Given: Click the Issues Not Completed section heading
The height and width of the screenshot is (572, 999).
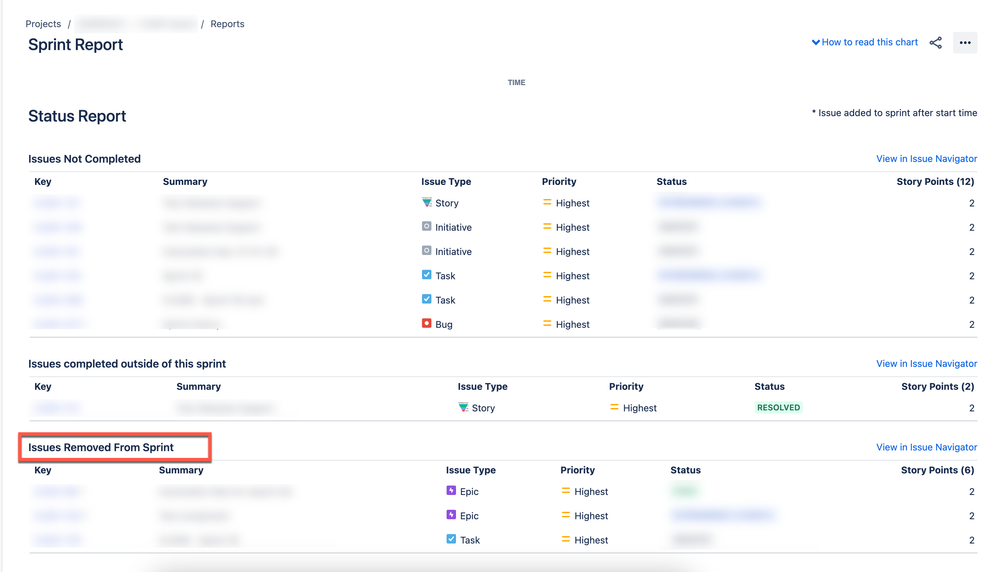Looking at the screenshot, I should [x=85, y=159].
